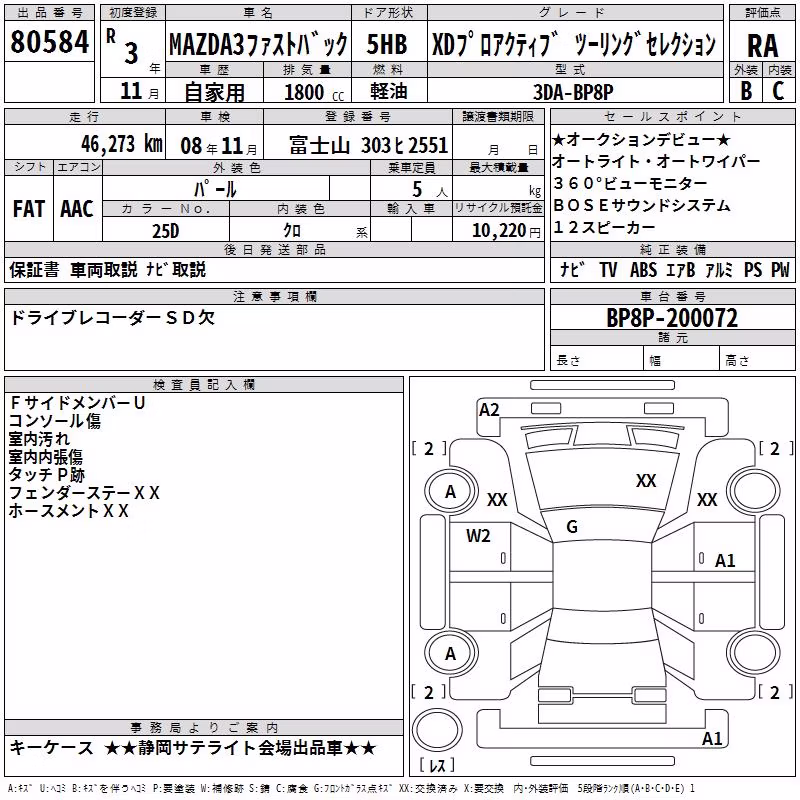Click the vehicle history 自家用
Screen dimensions: 800x800
(214, 92)
